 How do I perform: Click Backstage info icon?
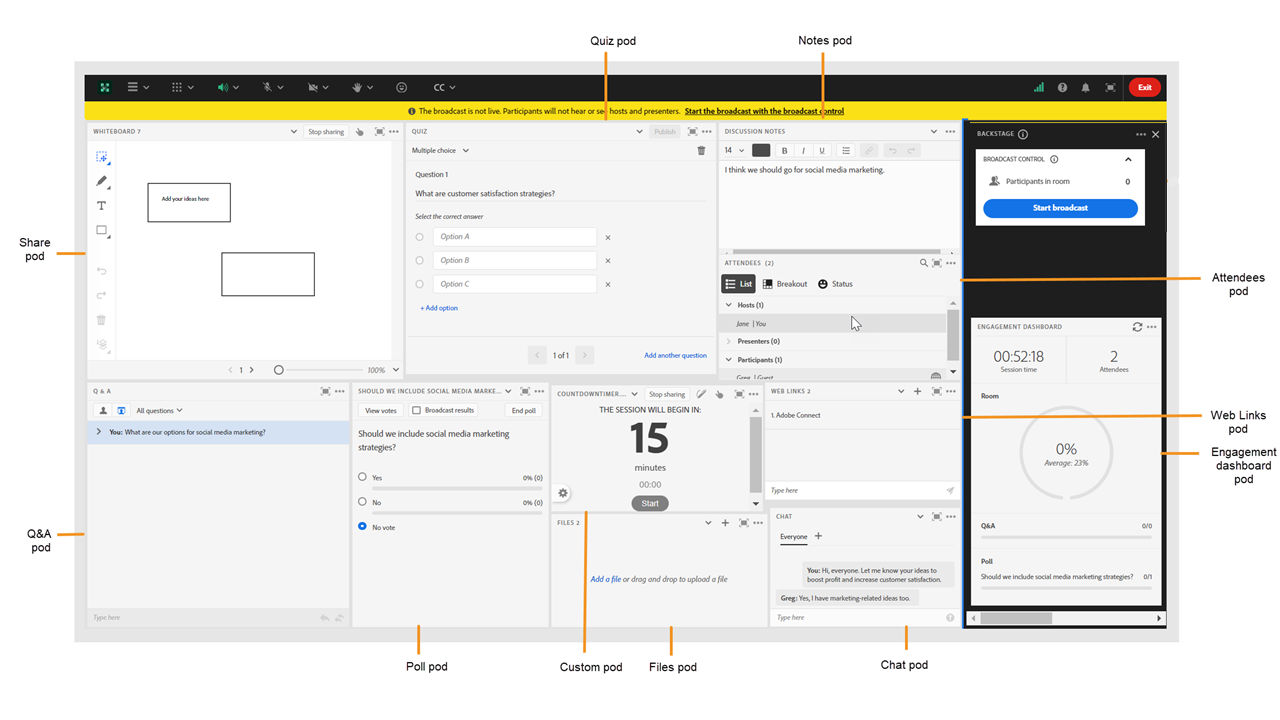(1023, 134)
